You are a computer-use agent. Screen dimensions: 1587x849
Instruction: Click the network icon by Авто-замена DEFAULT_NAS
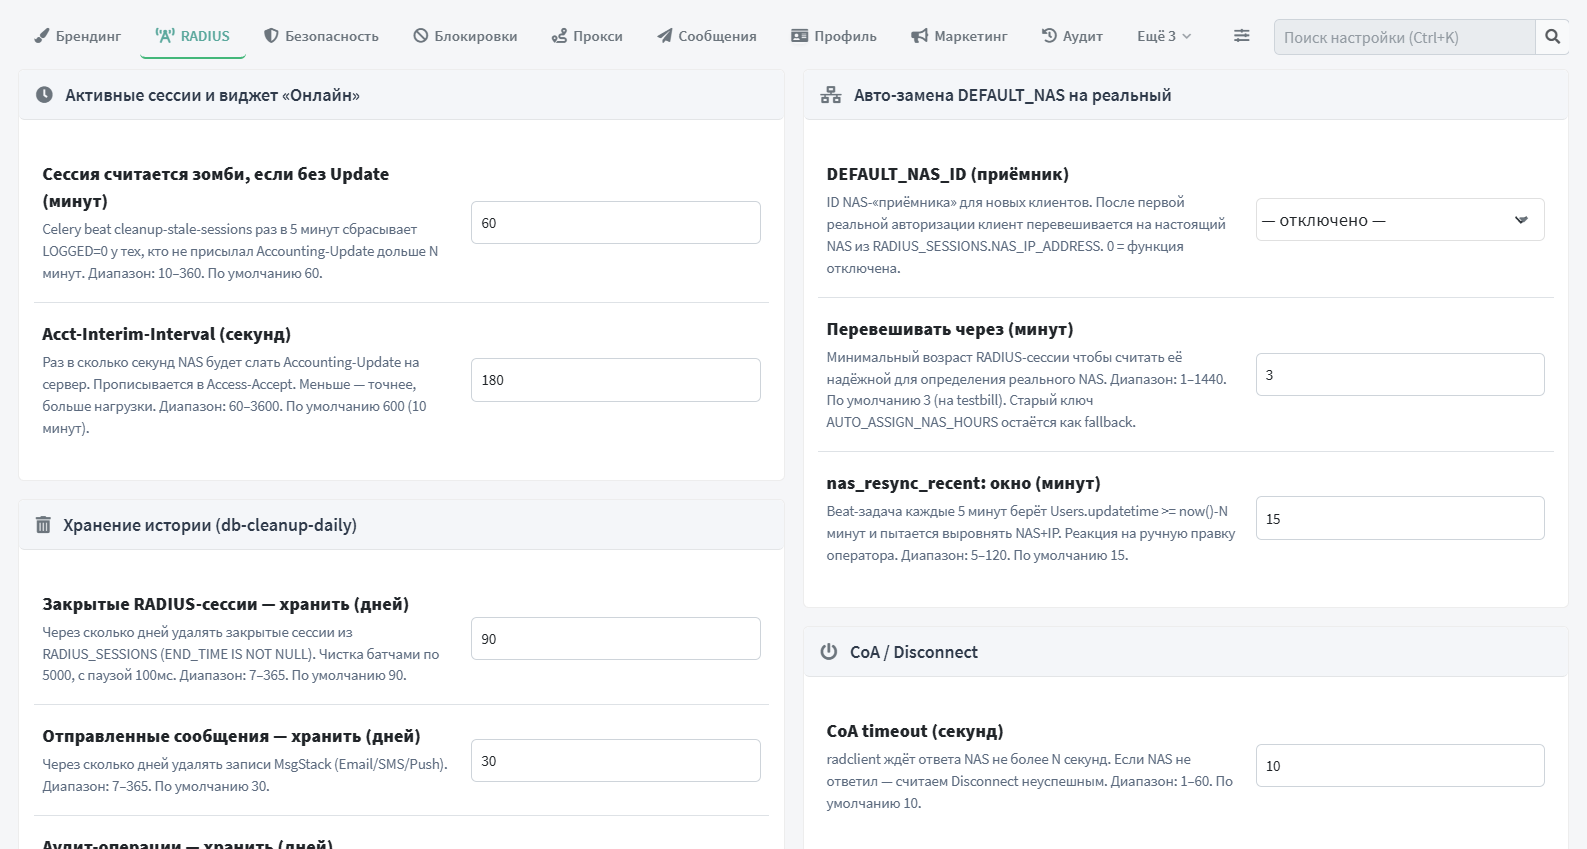(831, 95)
